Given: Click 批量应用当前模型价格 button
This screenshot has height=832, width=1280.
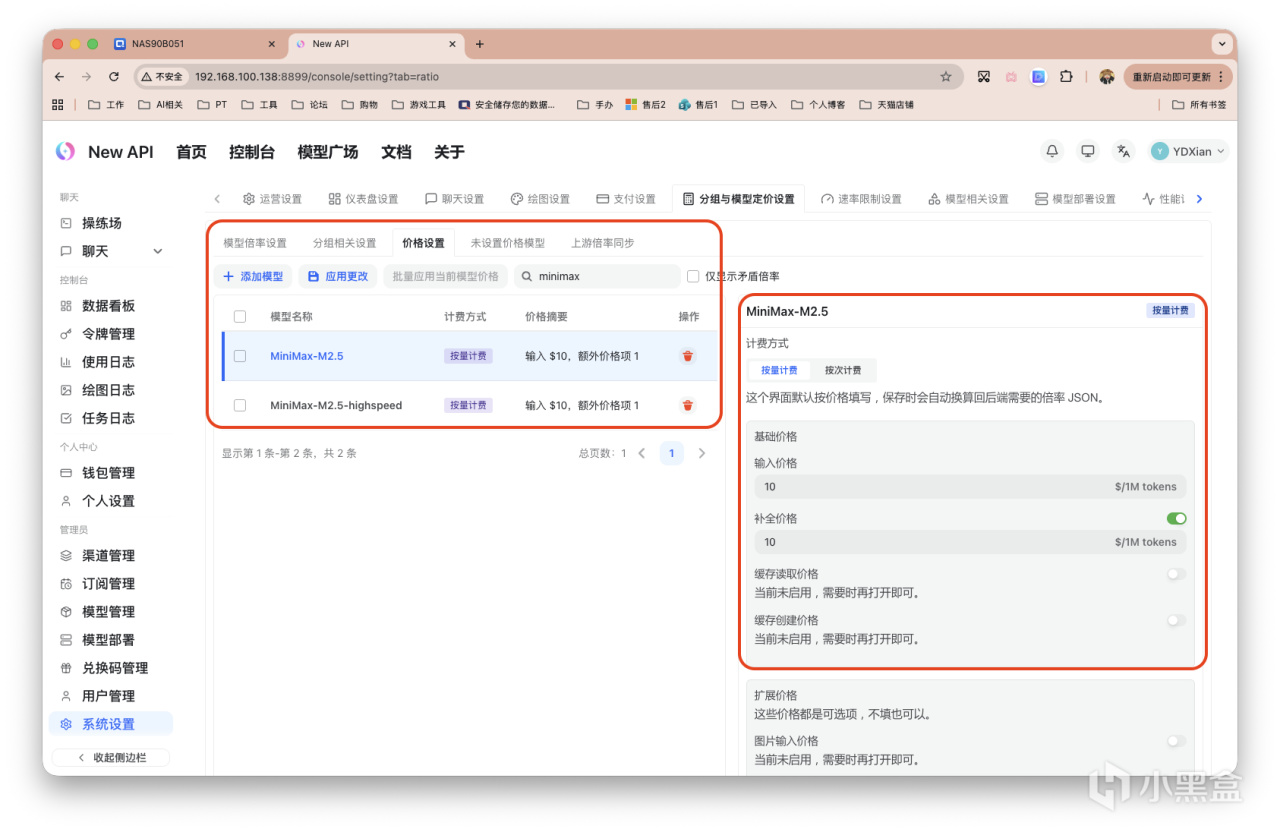Looking at the screenshot, I should 445,276.
